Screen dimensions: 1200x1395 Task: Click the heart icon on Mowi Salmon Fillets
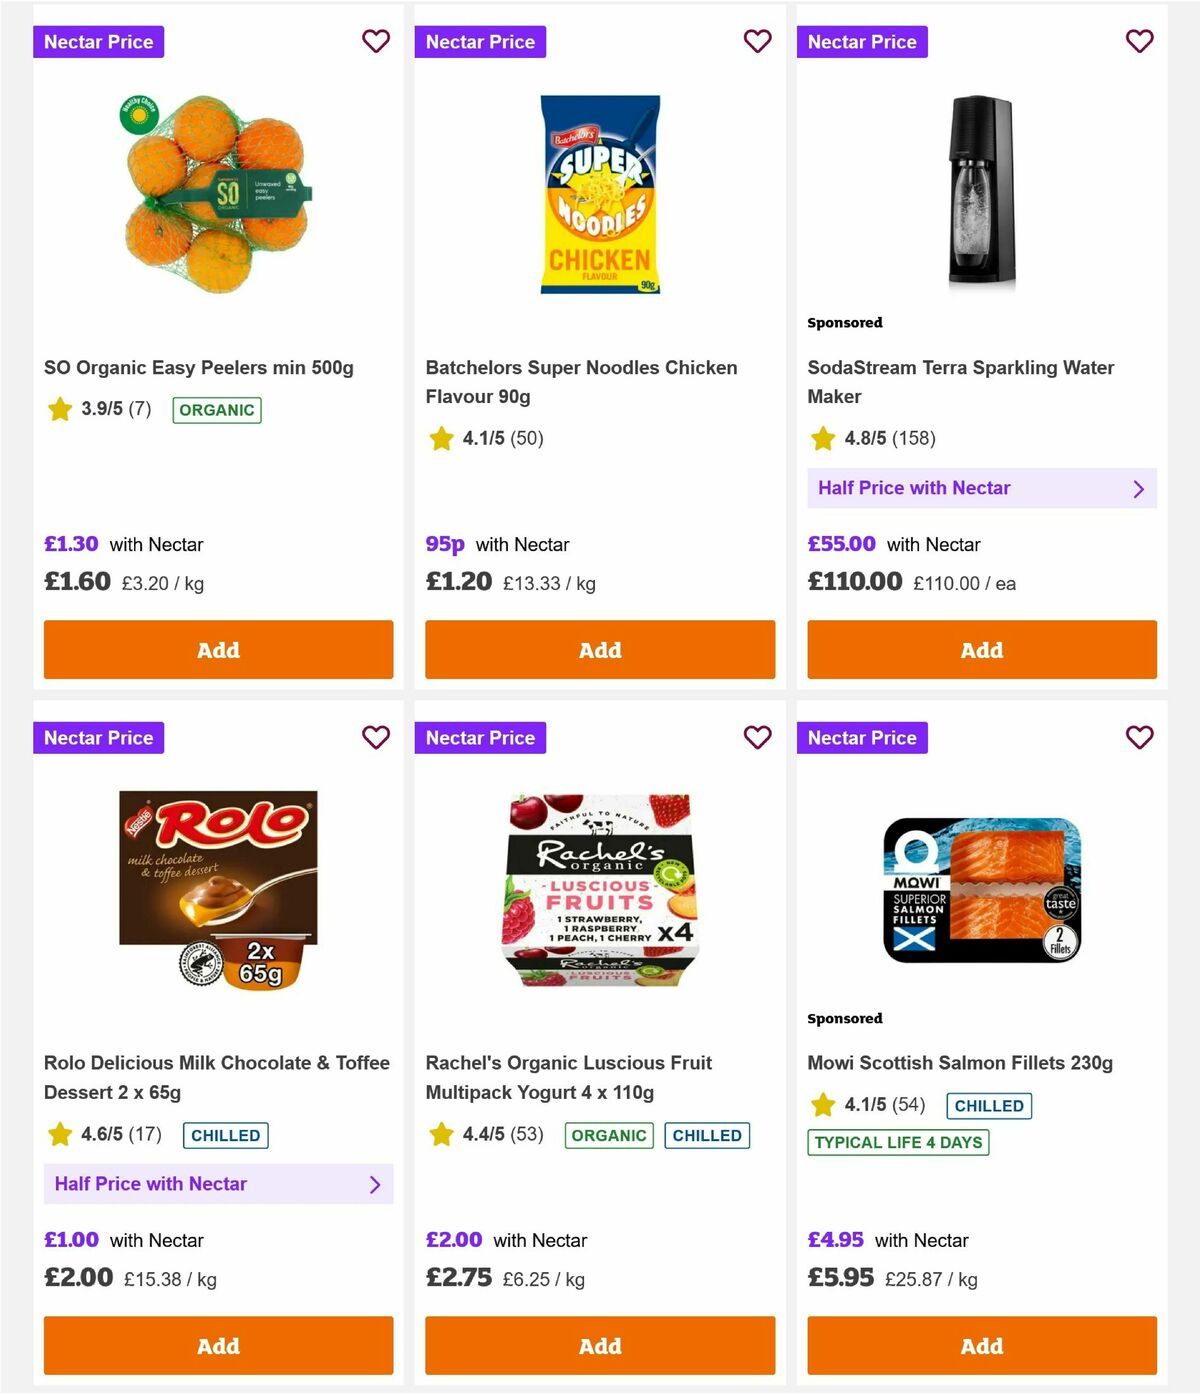pyautogui.click(x=1139, y=737)
